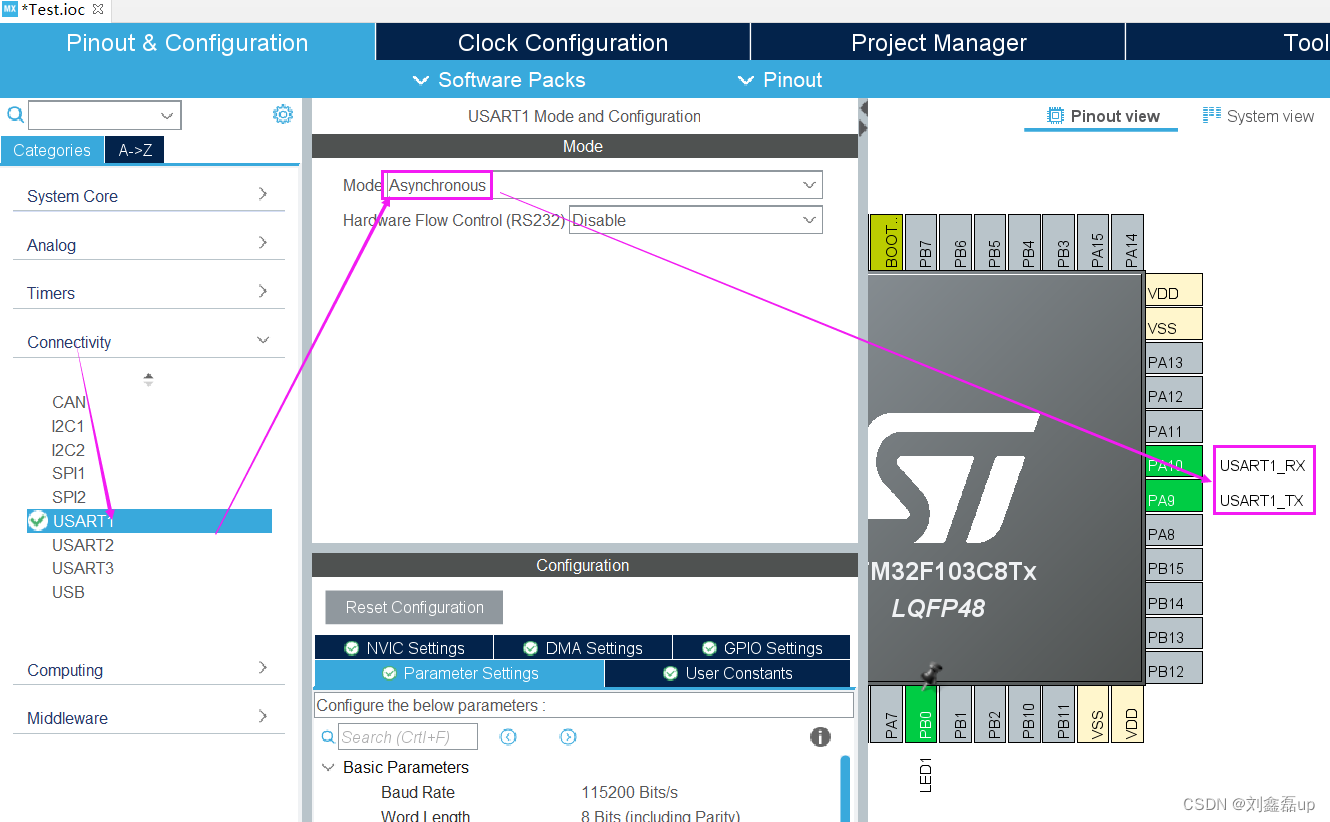The width and height of the screenshot is (1330, 822).
Task: Select USART3 peripheral
Action: pyautogui.click(x=83, y=568)
